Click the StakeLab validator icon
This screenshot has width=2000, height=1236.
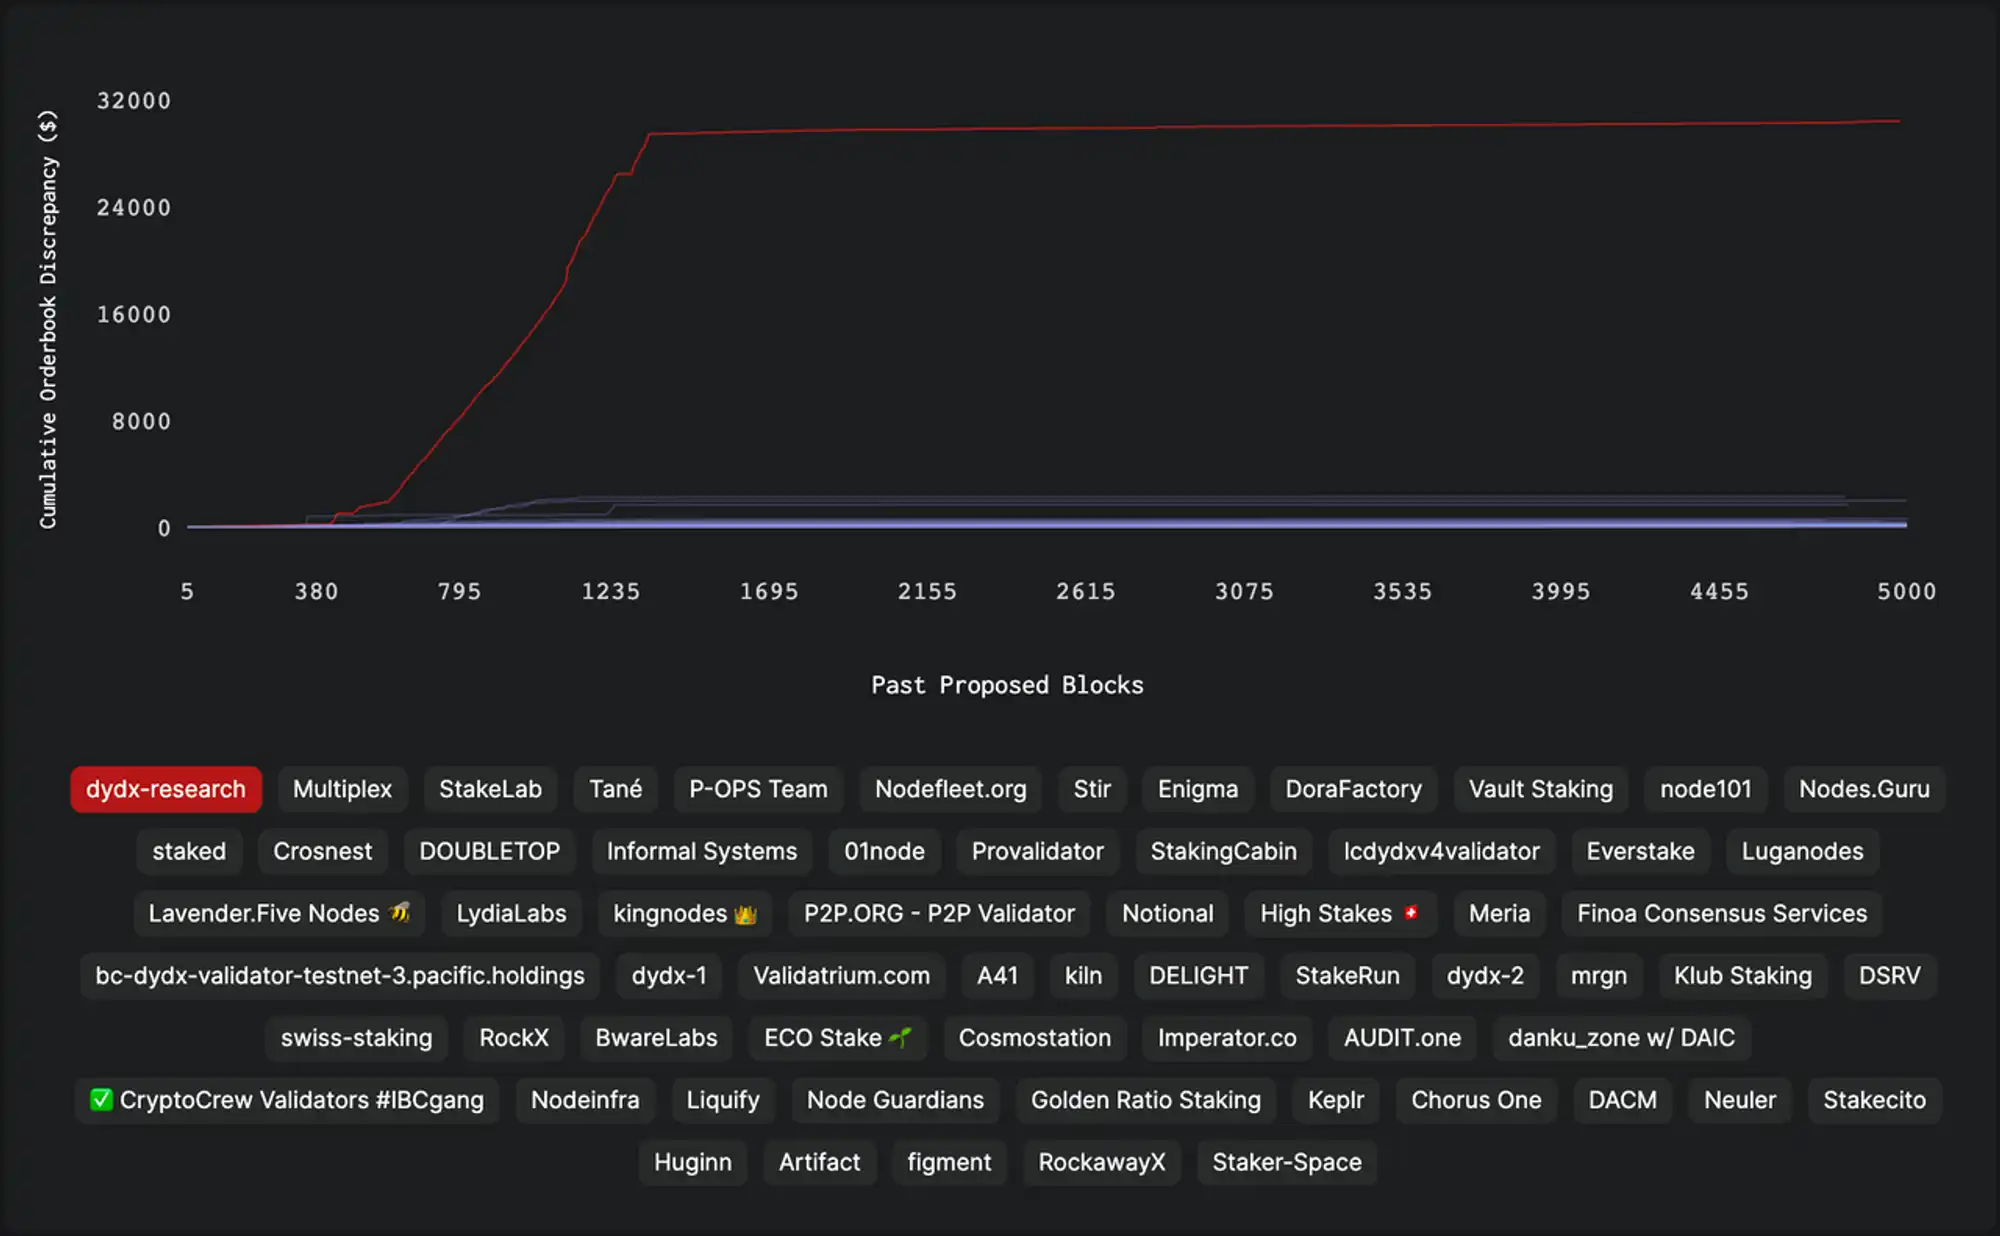tap(491, 789)
